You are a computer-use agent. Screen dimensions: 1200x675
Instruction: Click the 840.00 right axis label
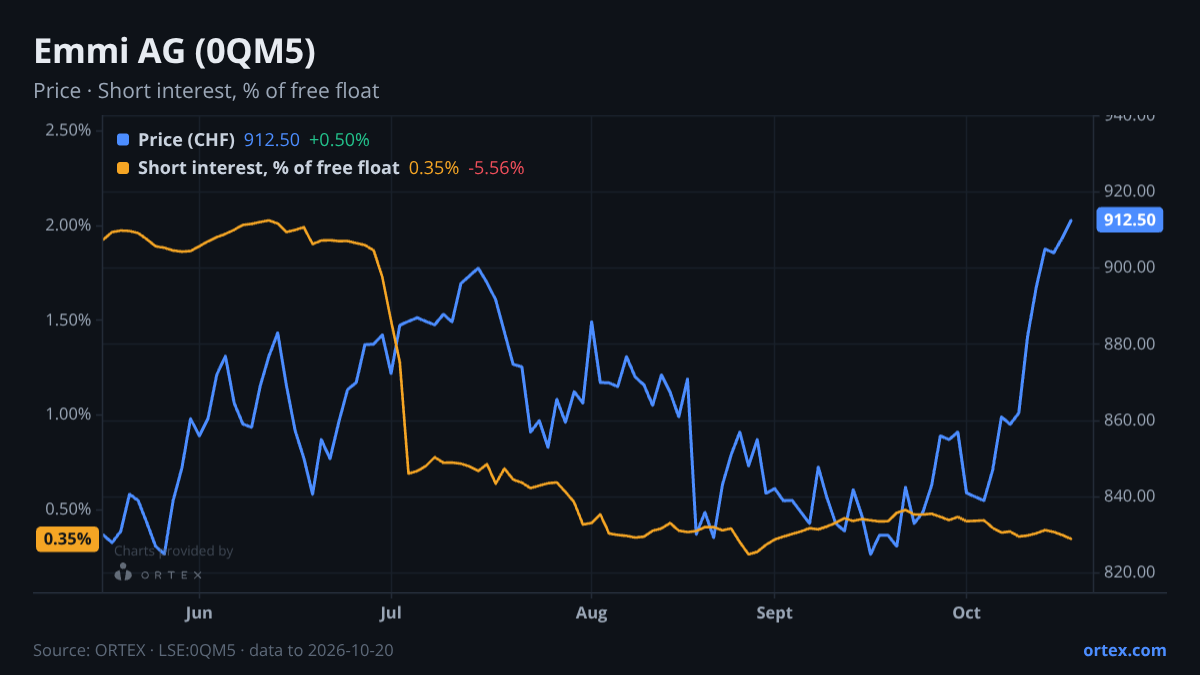pyautogui.click(x=1129, y=496)
